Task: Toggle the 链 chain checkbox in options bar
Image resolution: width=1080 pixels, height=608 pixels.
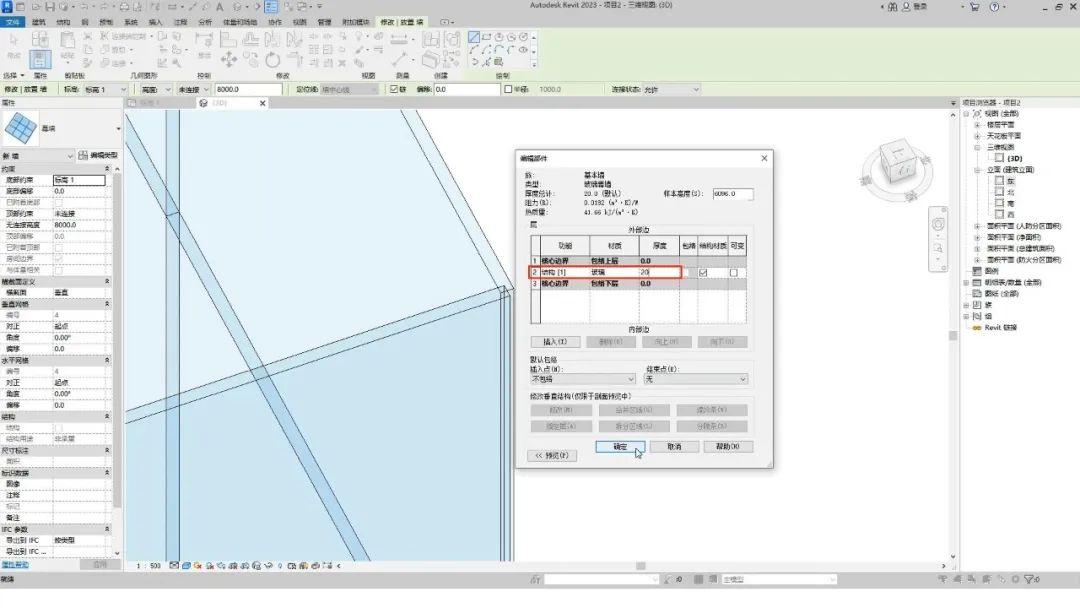Action: pos(392,89)
